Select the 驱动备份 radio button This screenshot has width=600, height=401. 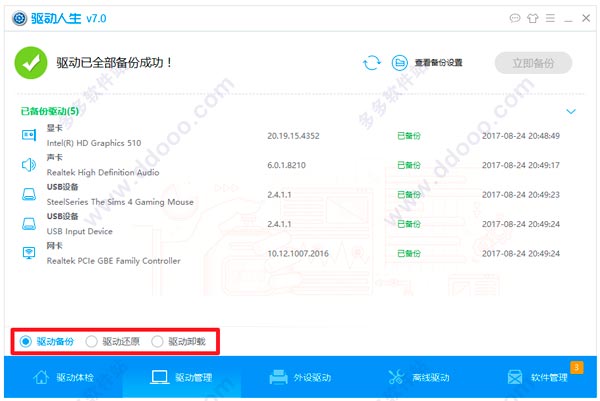26,341
